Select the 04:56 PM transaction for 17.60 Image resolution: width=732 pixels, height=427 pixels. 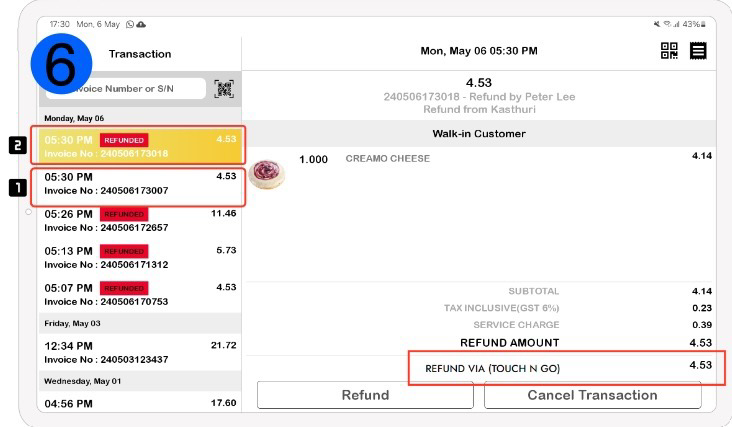(x=139, y=404)
